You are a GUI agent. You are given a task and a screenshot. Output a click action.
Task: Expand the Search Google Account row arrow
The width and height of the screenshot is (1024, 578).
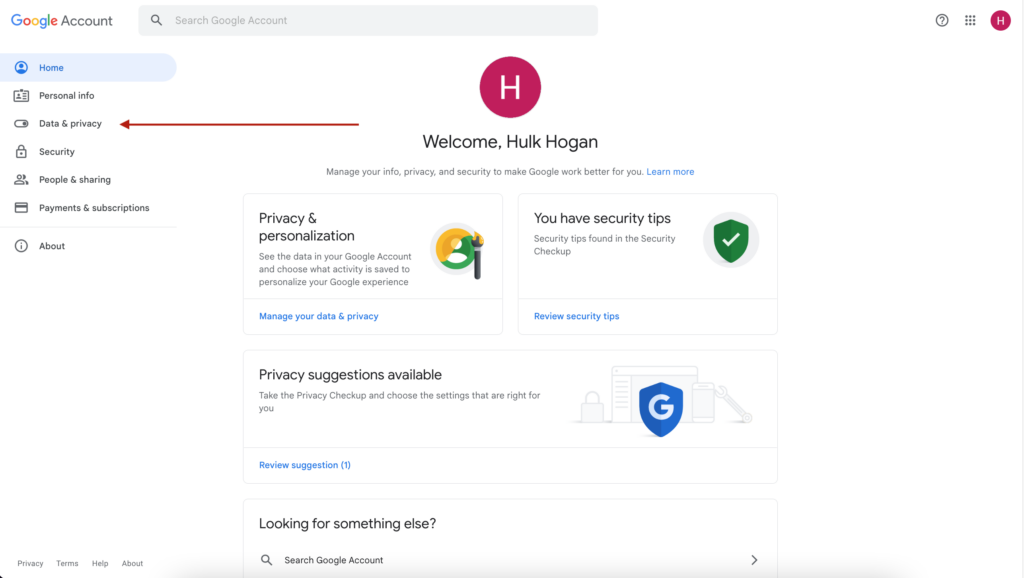click(753, 560)
